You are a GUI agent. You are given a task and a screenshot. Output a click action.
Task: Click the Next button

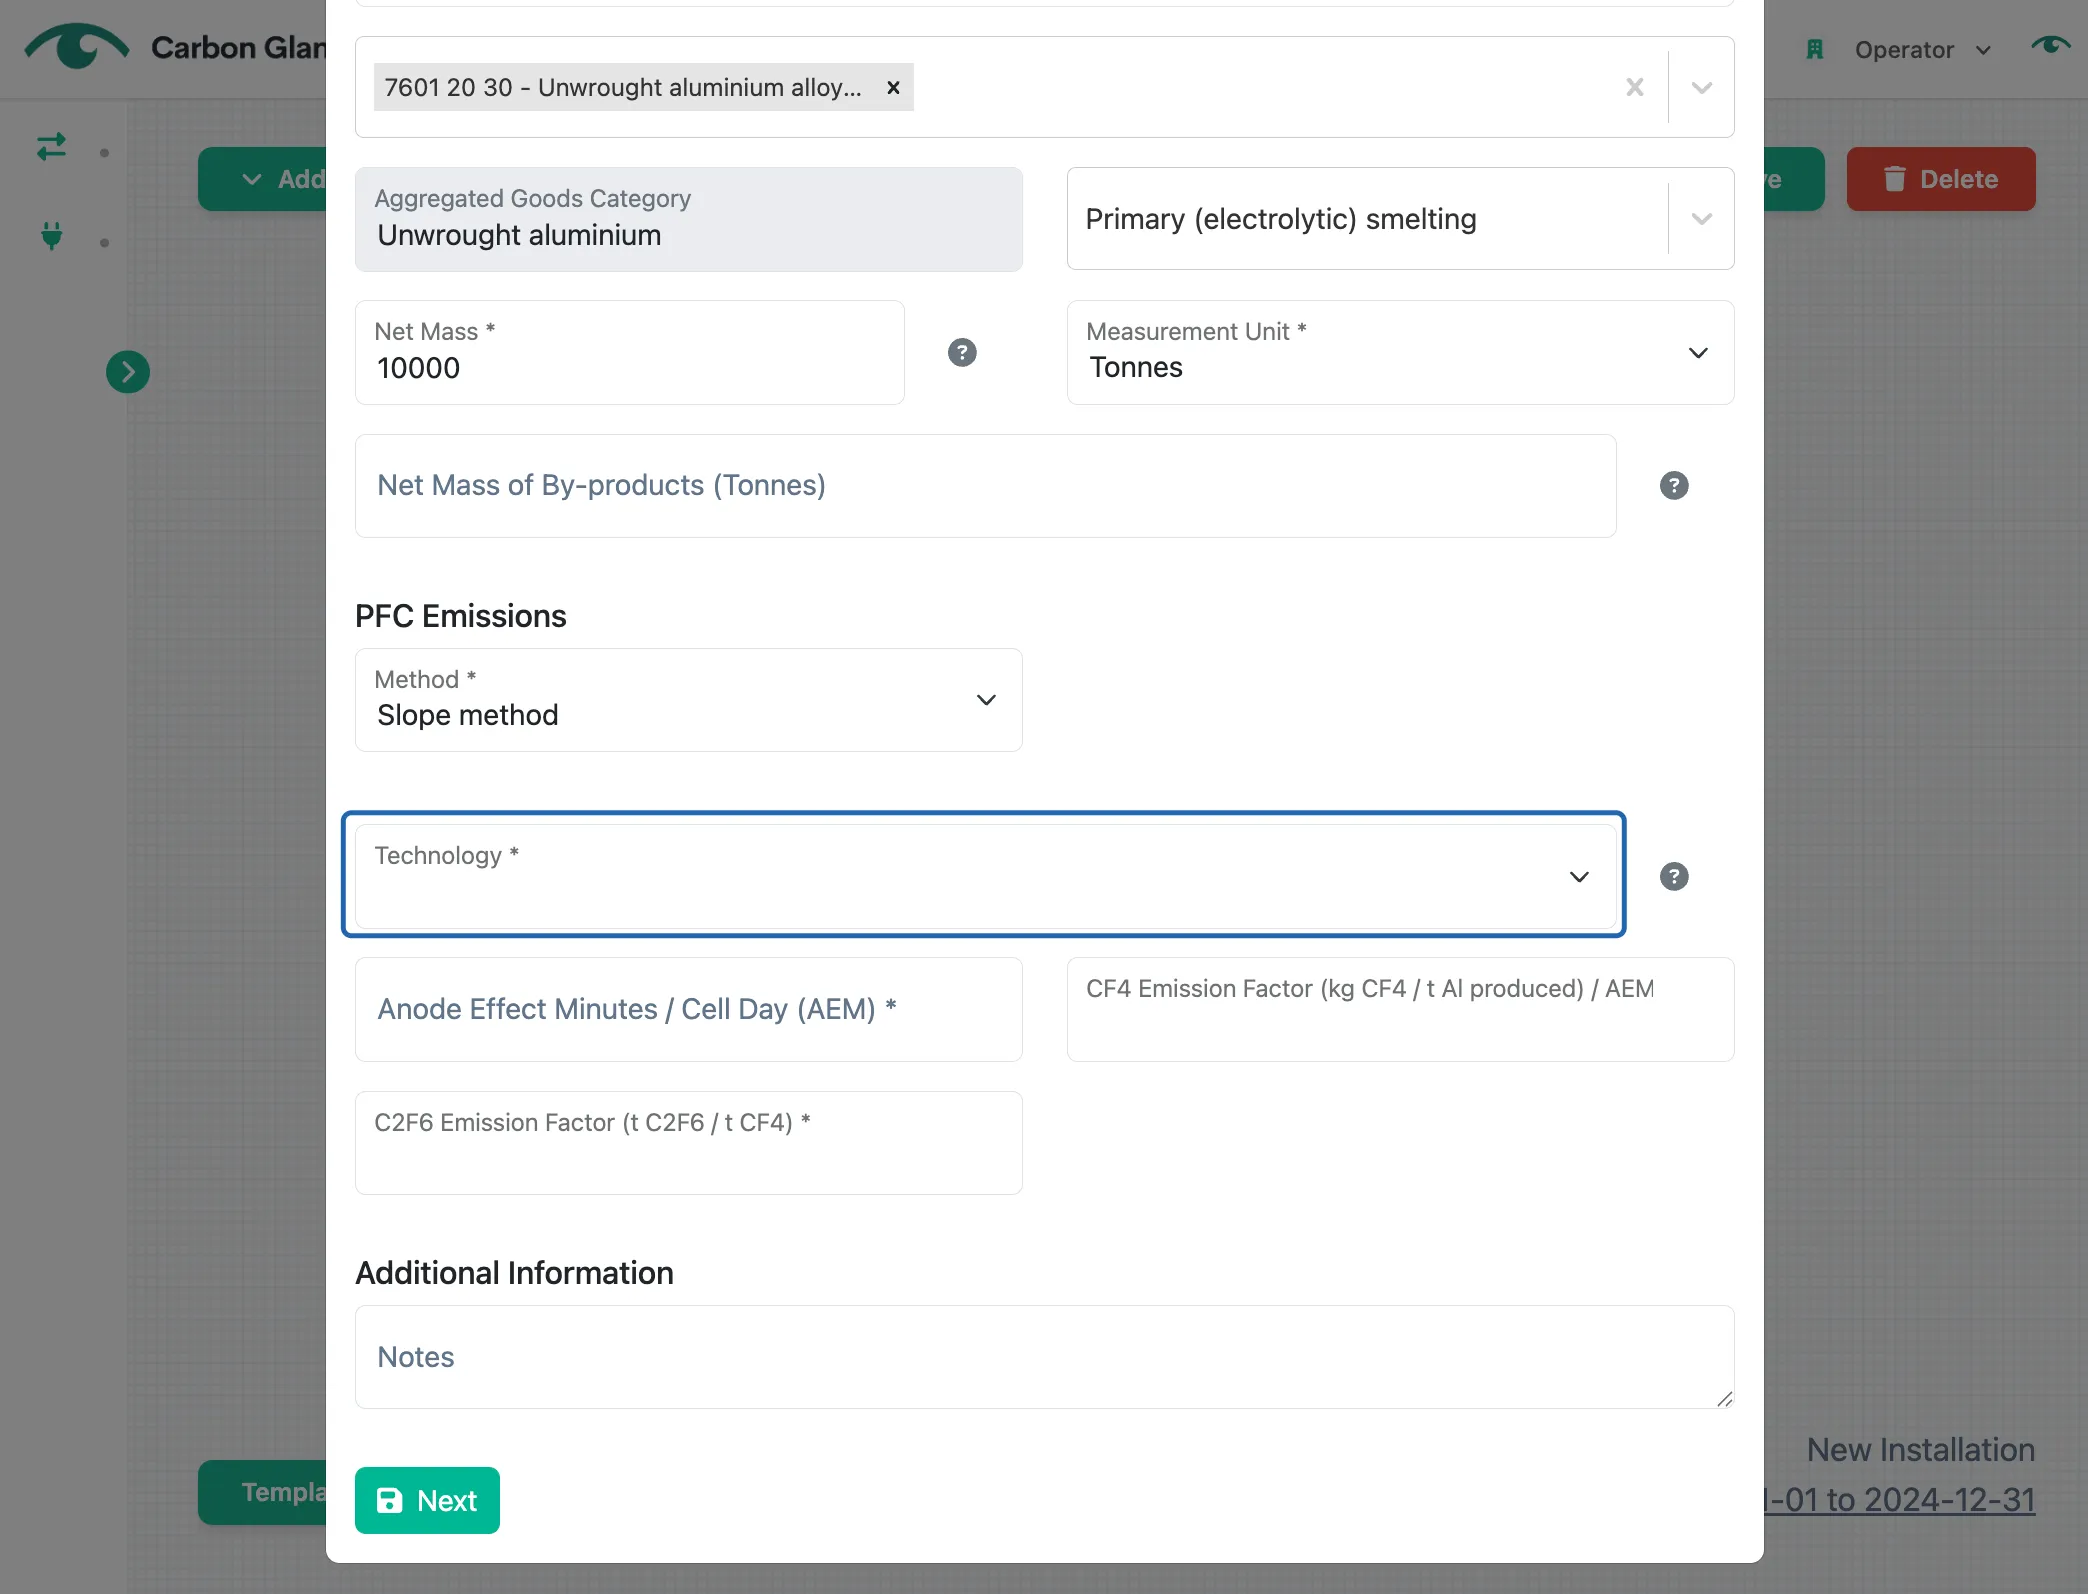click(427, 1500)
